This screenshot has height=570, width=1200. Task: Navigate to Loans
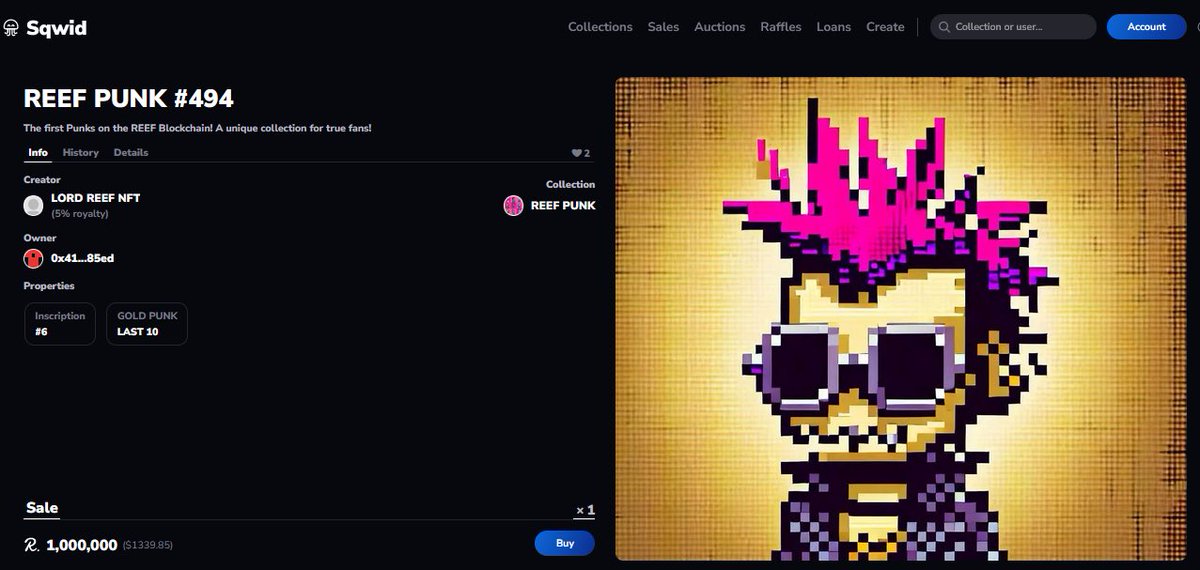834,27
